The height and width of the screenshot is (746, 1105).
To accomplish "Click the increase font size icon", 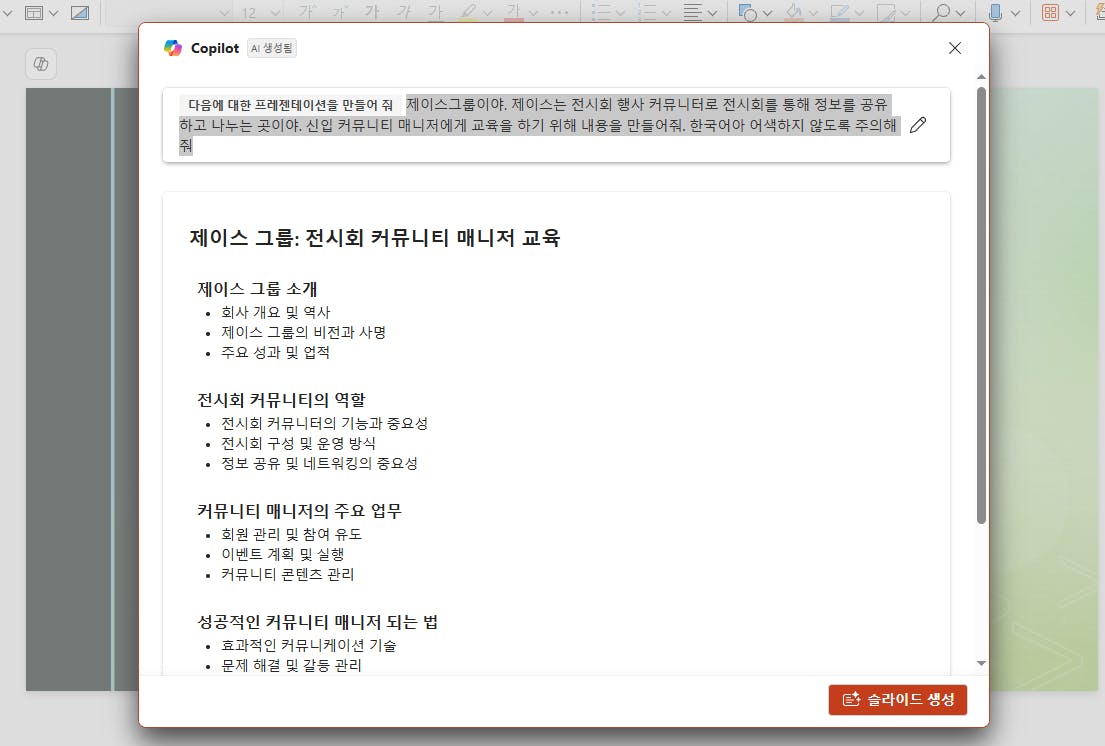I will [308, 13].
